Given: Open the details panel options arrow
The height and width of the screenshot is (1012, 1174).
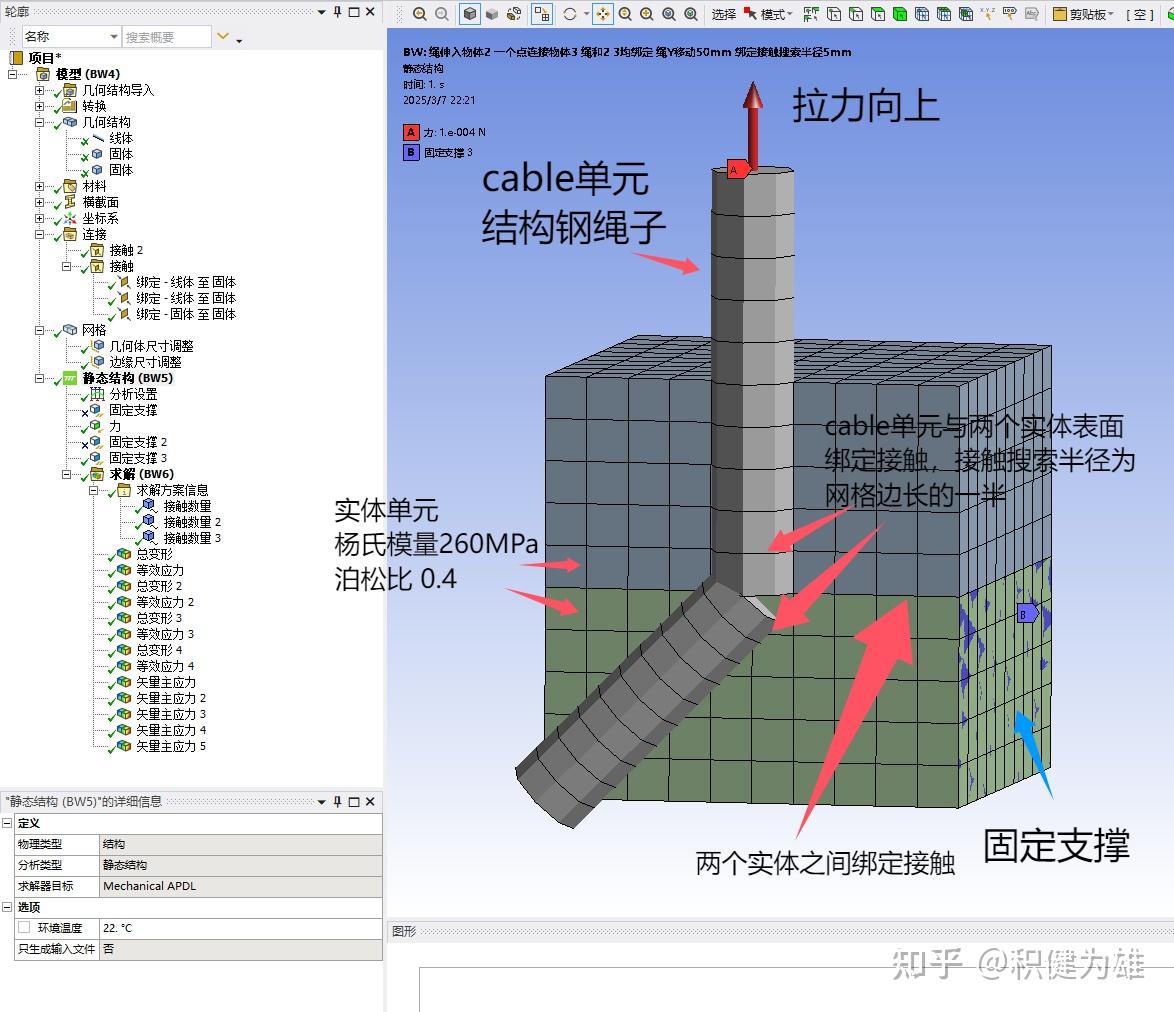Looking at the screenshot, I should pyautogui.click(x=322, y=802).
